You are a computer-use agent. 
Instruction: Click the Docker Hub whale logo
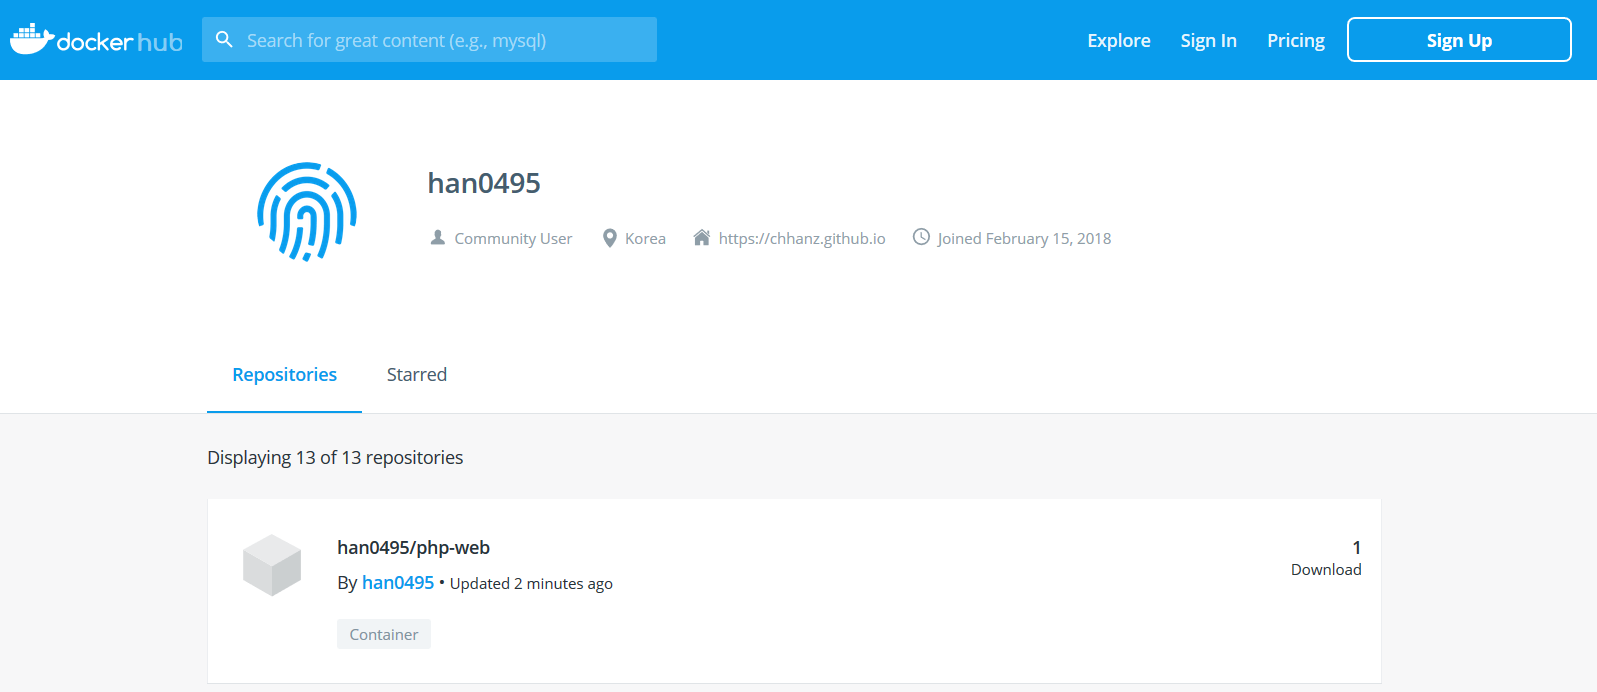[96, 40]
